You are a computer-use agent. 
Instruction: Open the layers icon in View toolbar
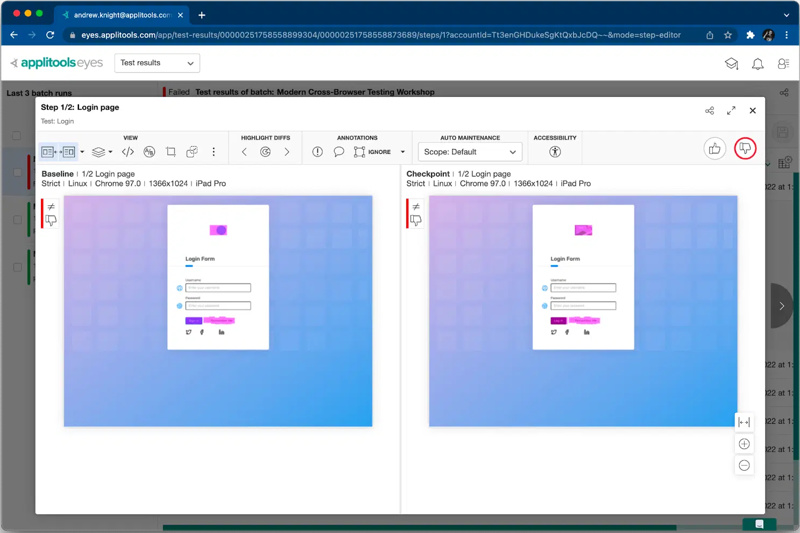coord(98,152)
